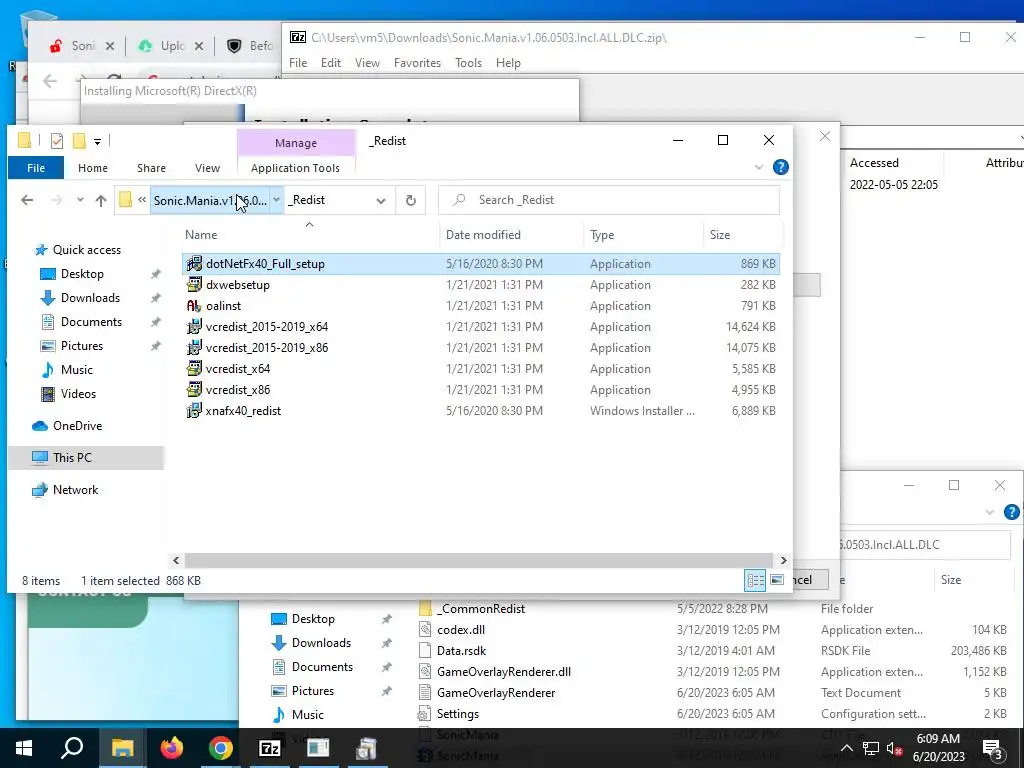This screenshot has height=768, width=1024.
Task: Open the Share ribbon tab
Action: click(152, 168)
